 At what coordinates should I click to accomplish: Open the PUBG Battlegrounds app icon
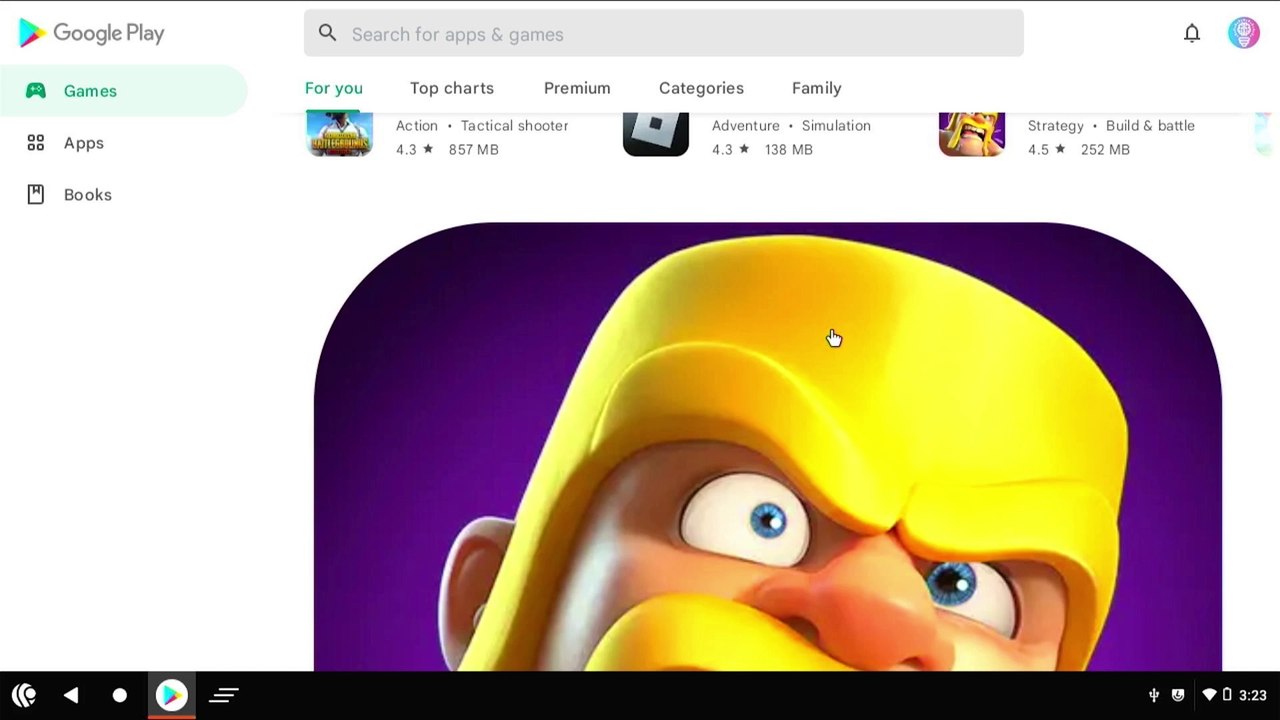[x=339, y=135]
